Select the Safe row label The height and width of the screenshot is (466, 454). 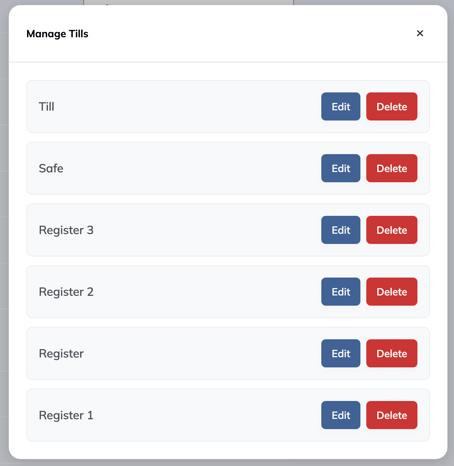(x=51, y=168)
